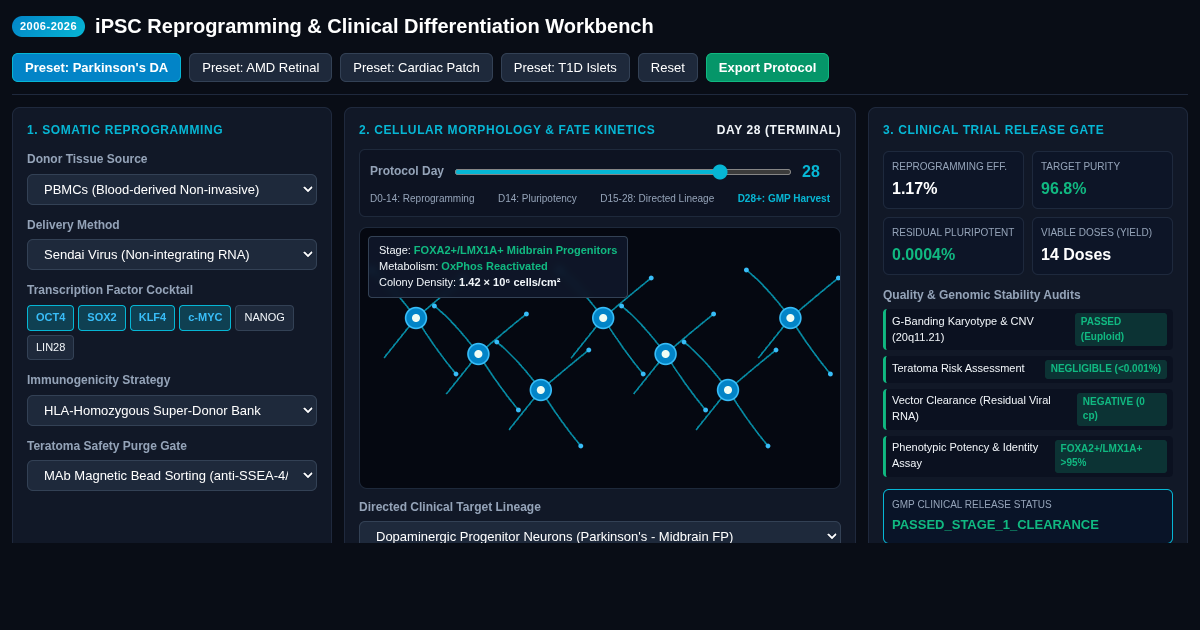
Task: Click the Metabolism: OxPhos Reactivated text
Action: pyautogui.click(x=463, y=266)
